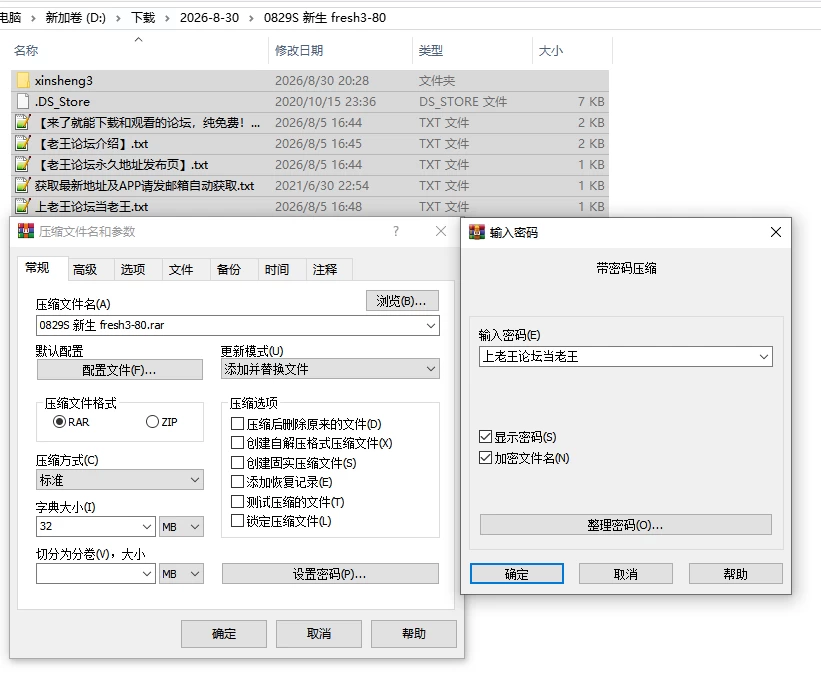Sort by the 名称 column header

point(26,51)
